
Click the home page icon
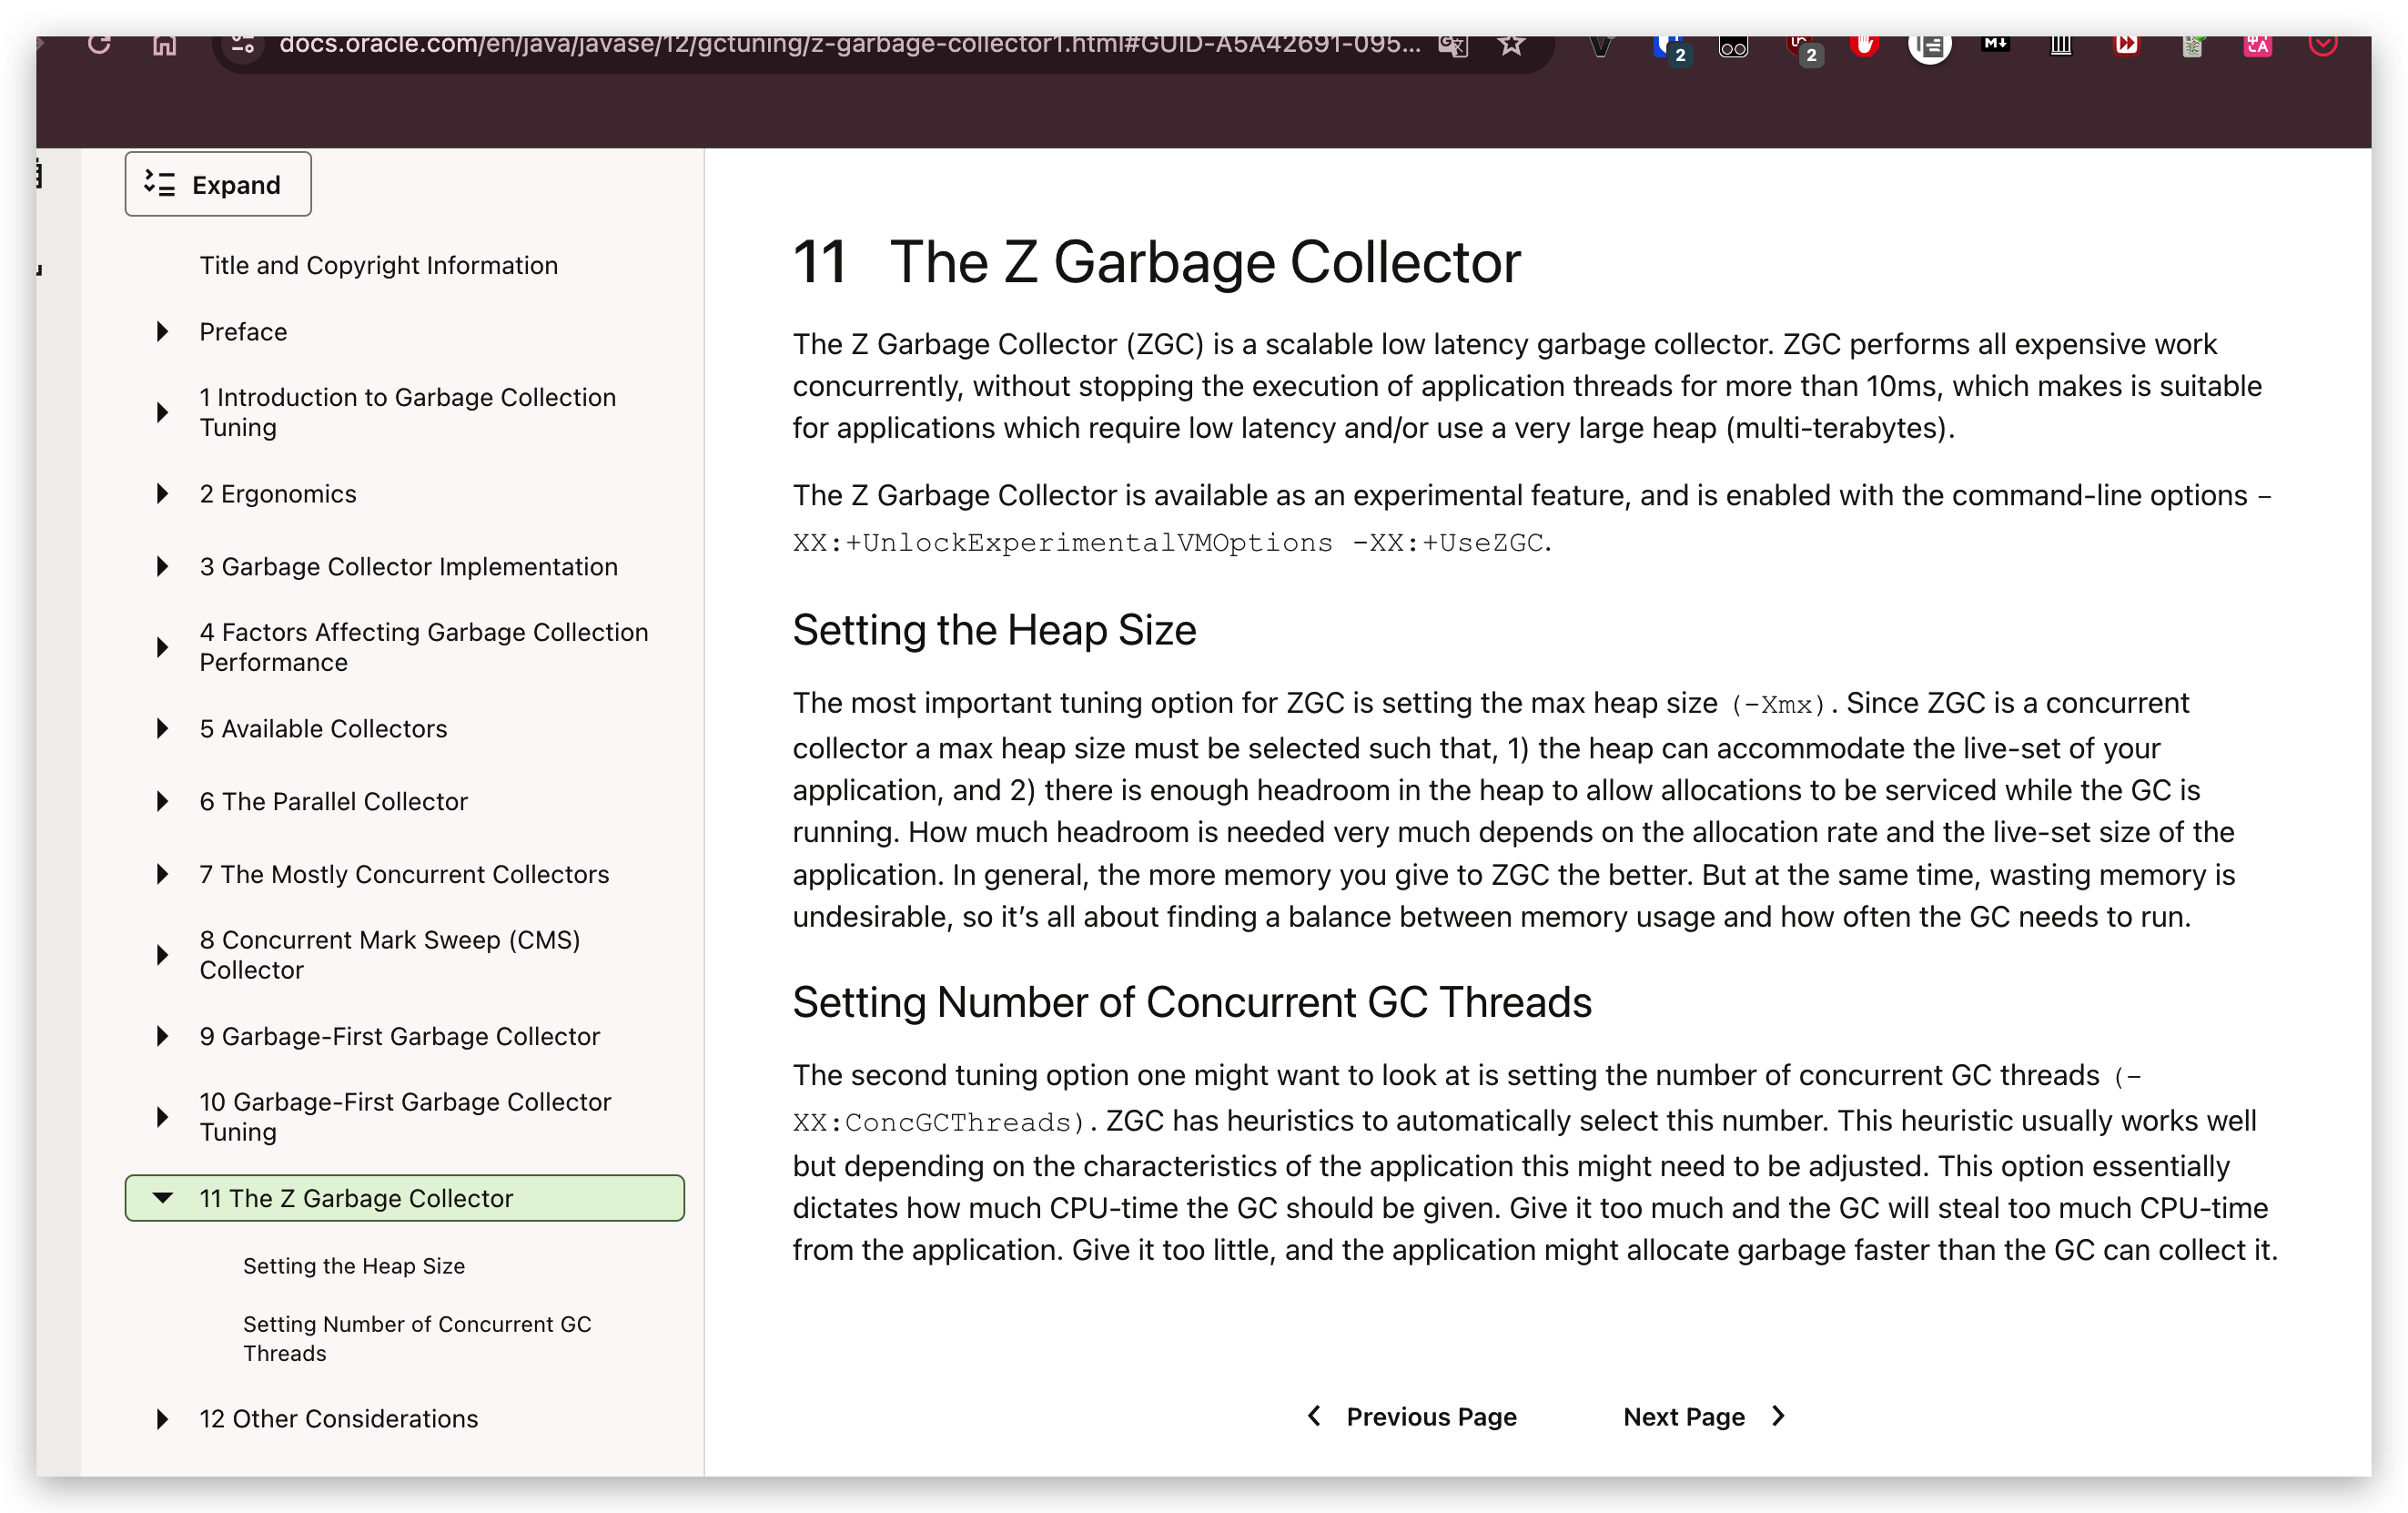164,44
